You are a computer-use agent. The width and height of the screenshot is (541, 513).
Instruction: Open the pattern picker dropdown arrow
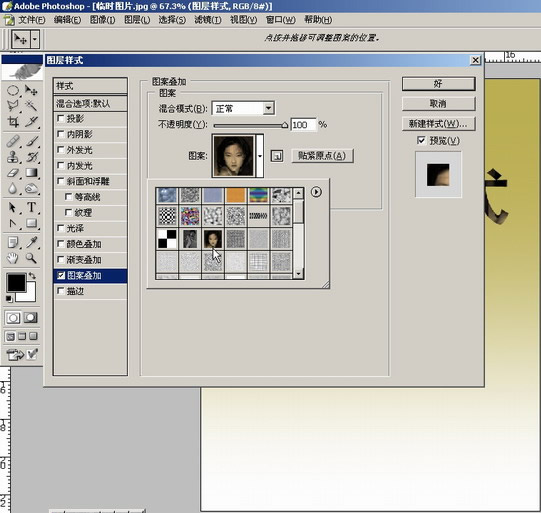(x=260, y=156)
